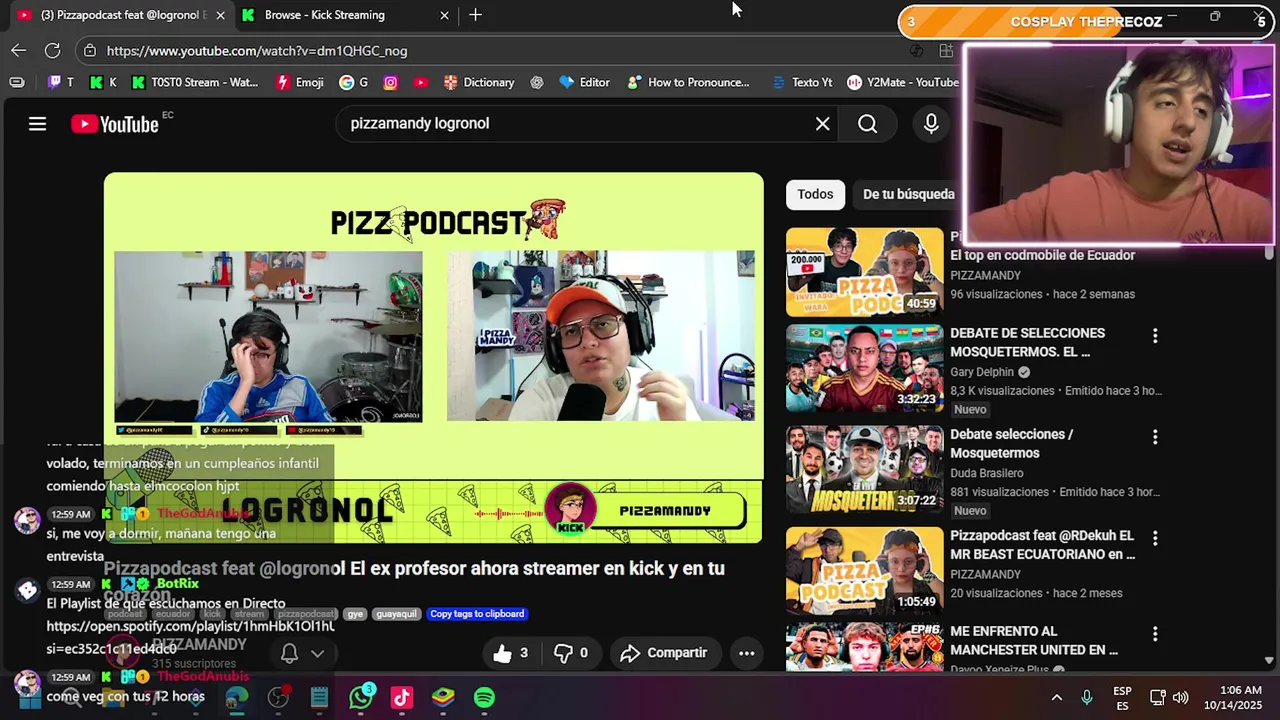Close the Browse - Kick Streaming tab
This screenshot has height=720, width=1280.
coord(445,15)
